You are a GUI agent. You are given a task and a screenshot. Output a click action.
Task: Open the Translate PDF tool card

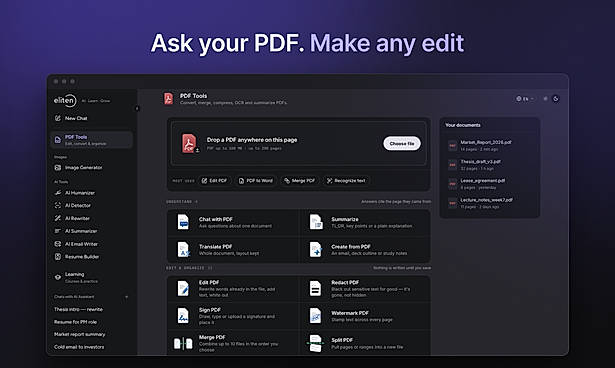pyautogui.click(x=233, y=250)
